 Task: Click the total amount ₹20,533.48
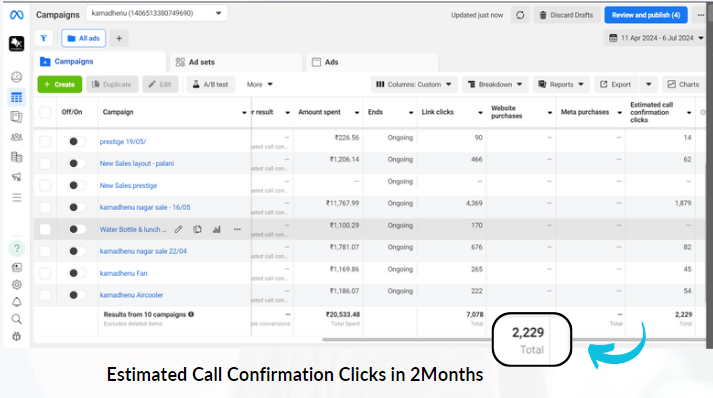[x=342, y=314]
